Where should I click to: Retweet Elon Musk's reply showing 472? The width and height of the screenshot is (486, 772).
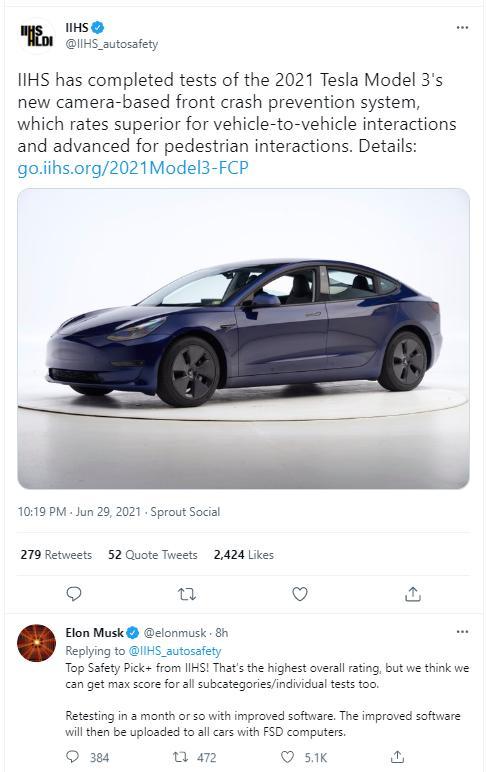194,757
